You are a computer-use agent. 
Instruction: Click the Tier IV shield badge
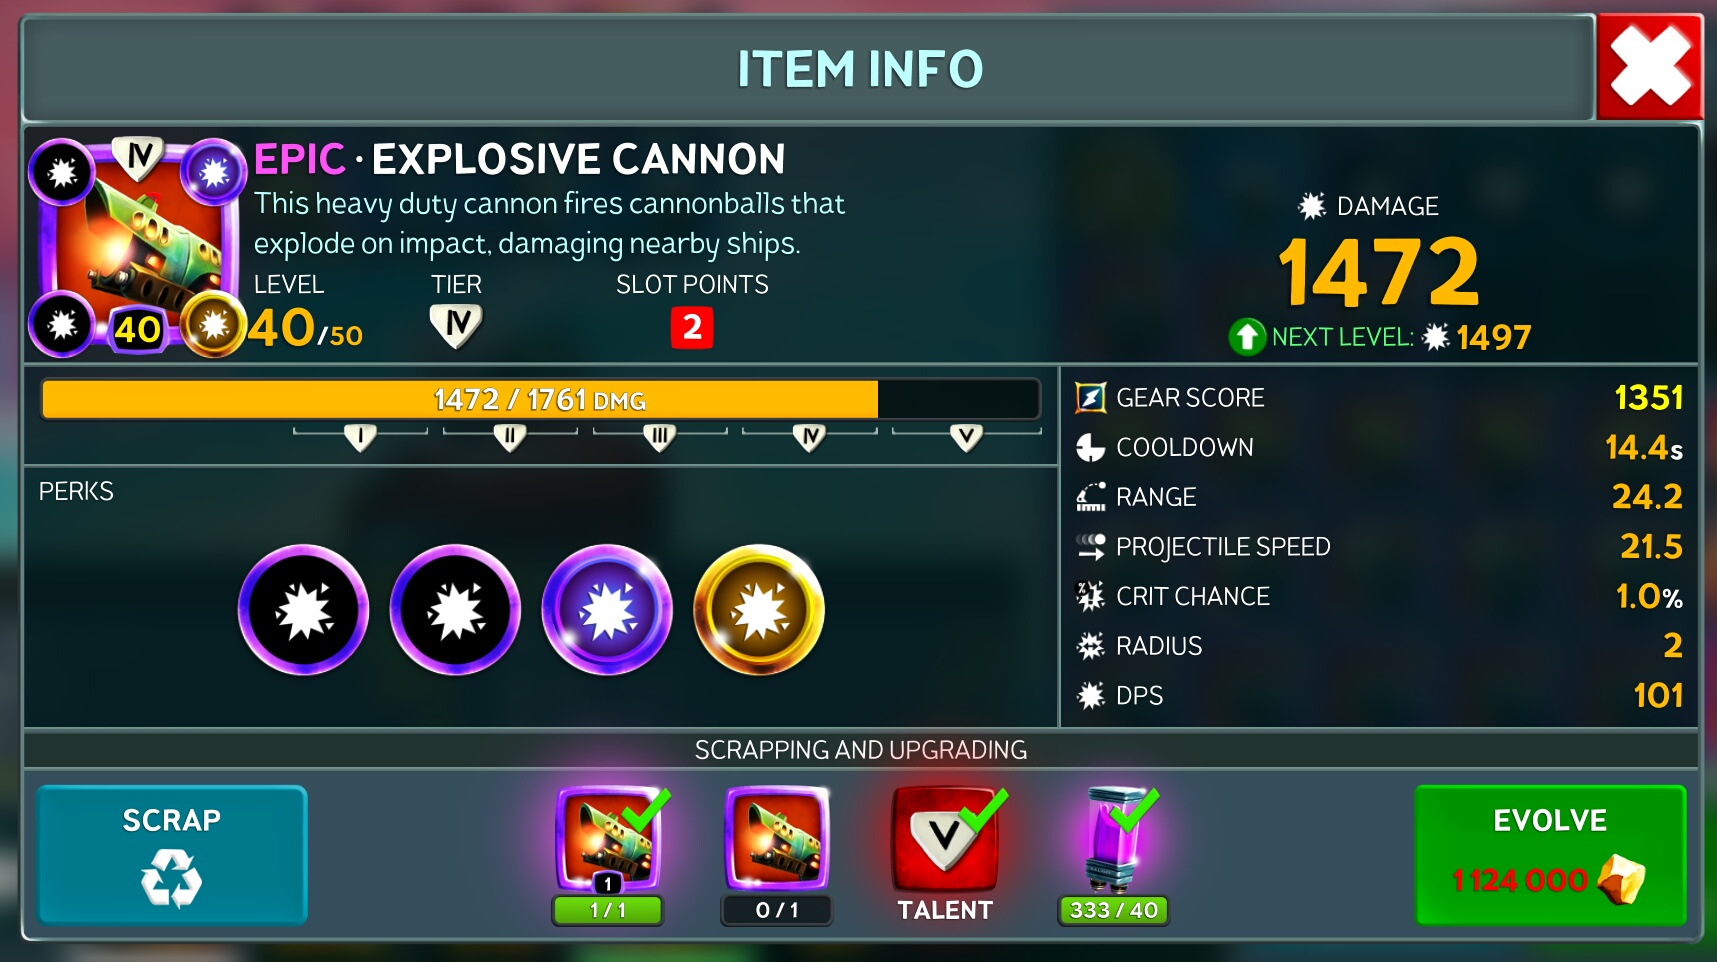[x=456, y=326]
